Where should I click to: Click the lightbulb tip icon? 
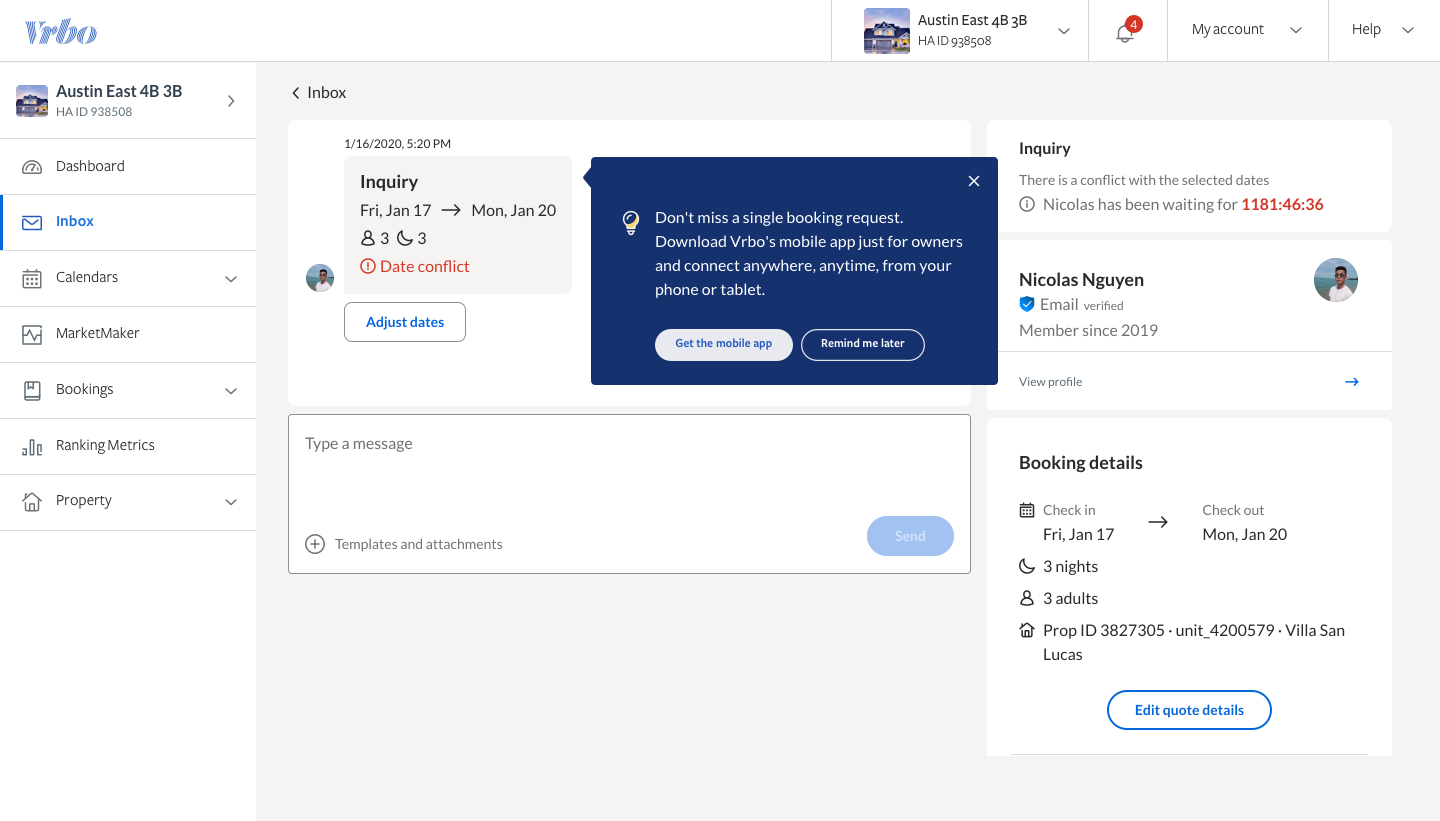coord(631,222)
